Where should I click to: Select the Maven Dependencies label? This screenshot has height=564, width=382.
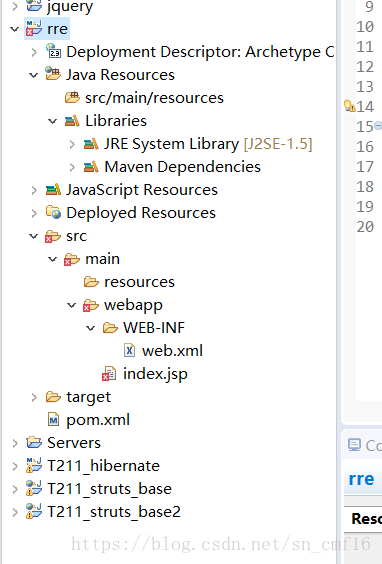point(182,167)
